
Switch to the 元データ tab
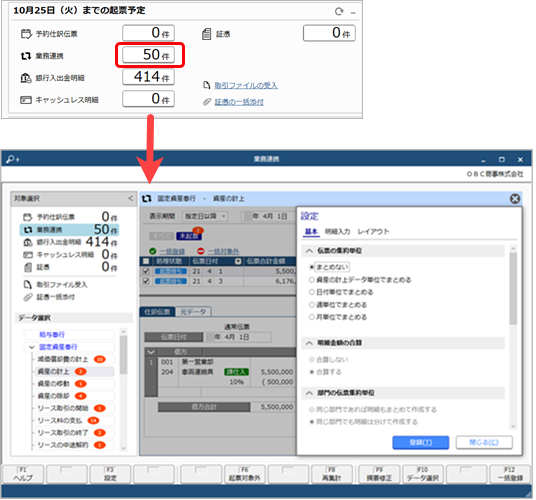pos(193,312)
